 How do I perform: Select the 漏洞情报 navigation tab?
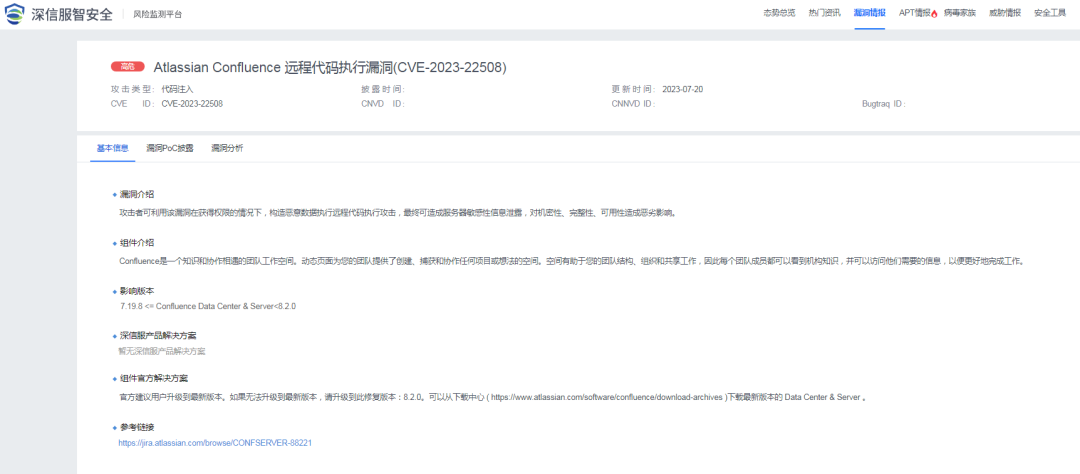point(869,13)
